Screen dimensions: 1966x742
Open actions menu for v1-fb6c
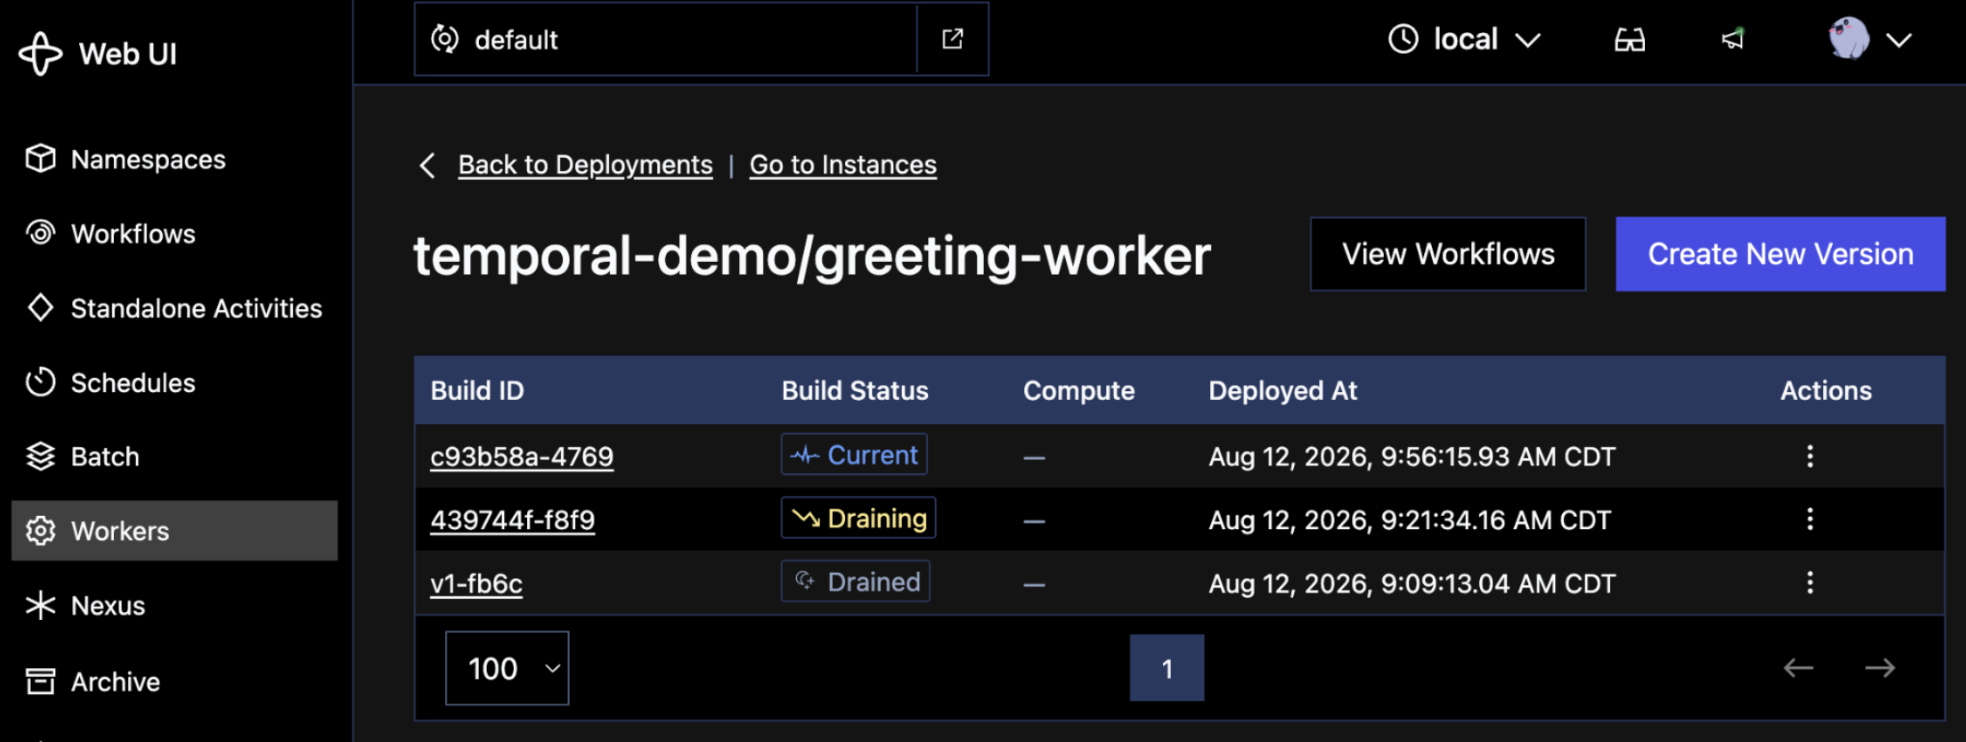(1810, 583)
